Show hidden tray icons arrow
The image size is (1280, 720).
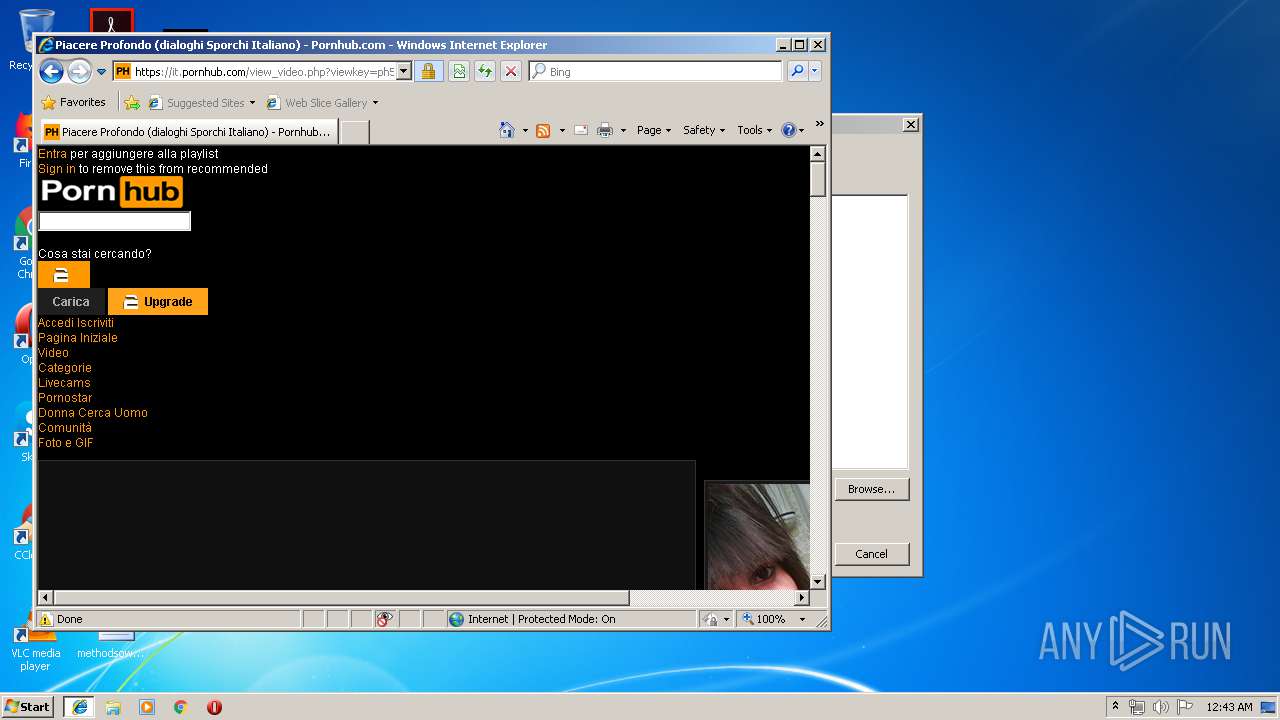[x=1115, y=706]
